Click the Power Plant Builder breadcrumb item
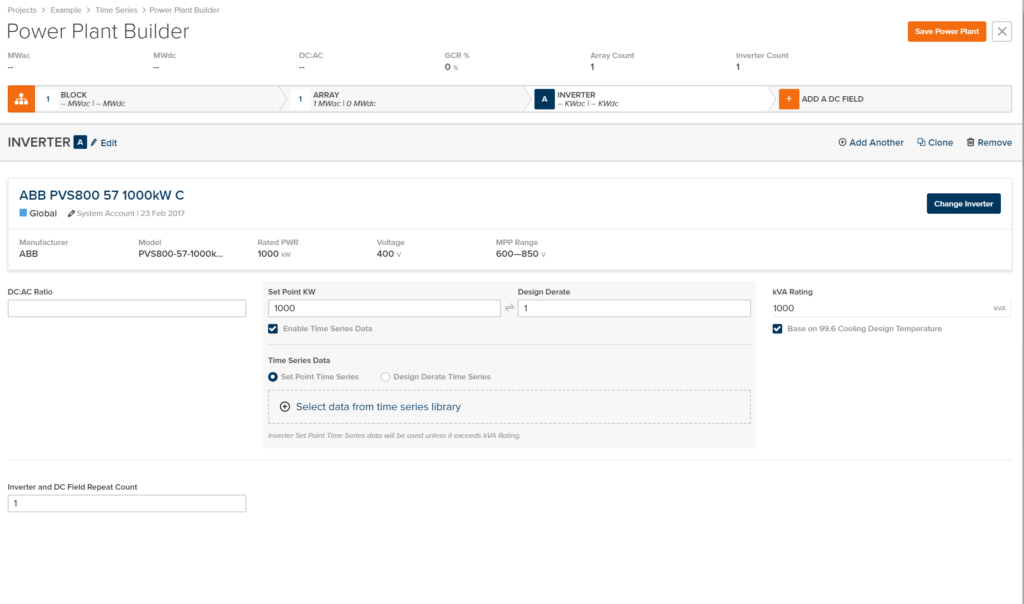 click(184, 10)
